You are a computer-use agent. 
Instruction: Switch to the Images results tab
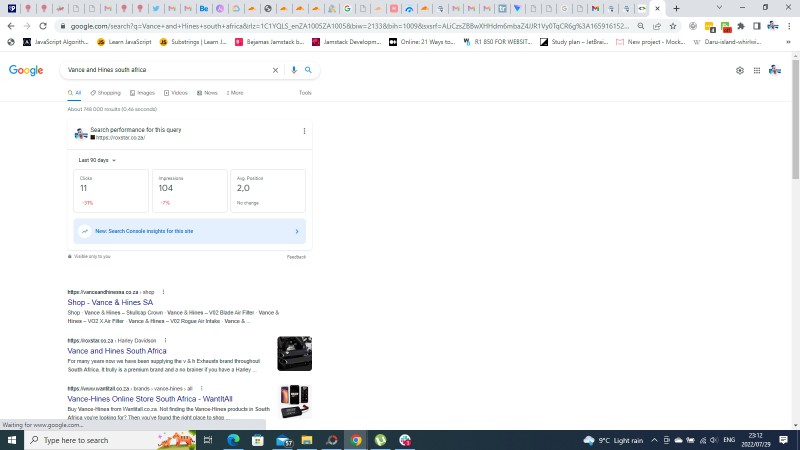[142, 93]
